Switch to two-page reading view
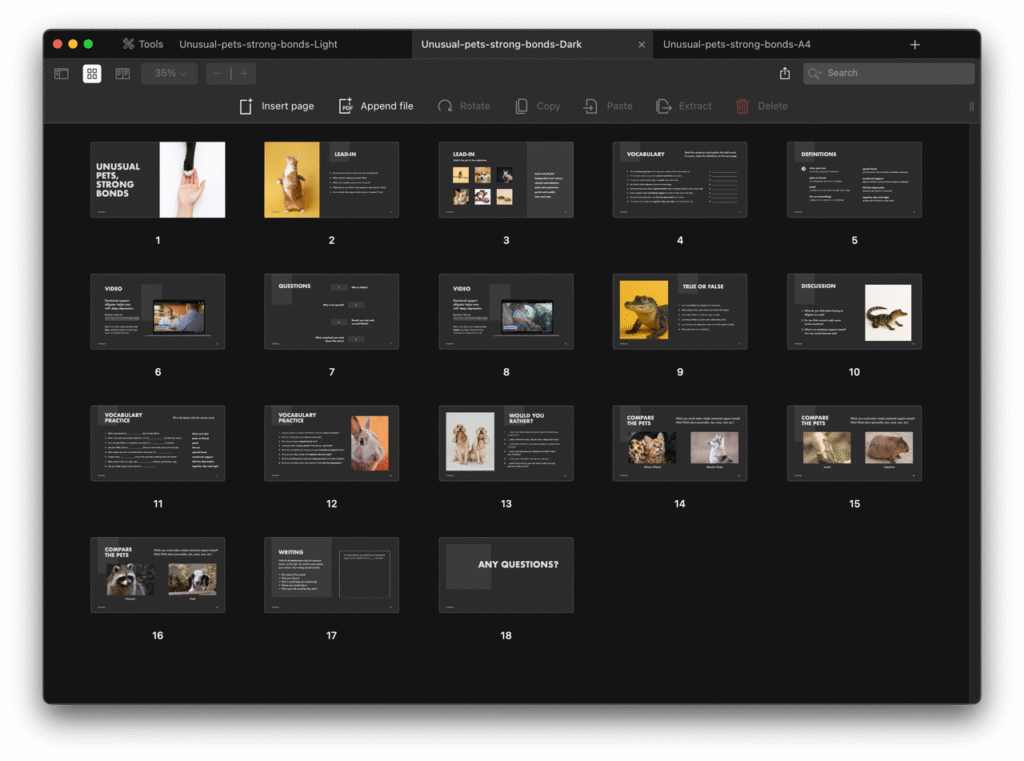 122,73
